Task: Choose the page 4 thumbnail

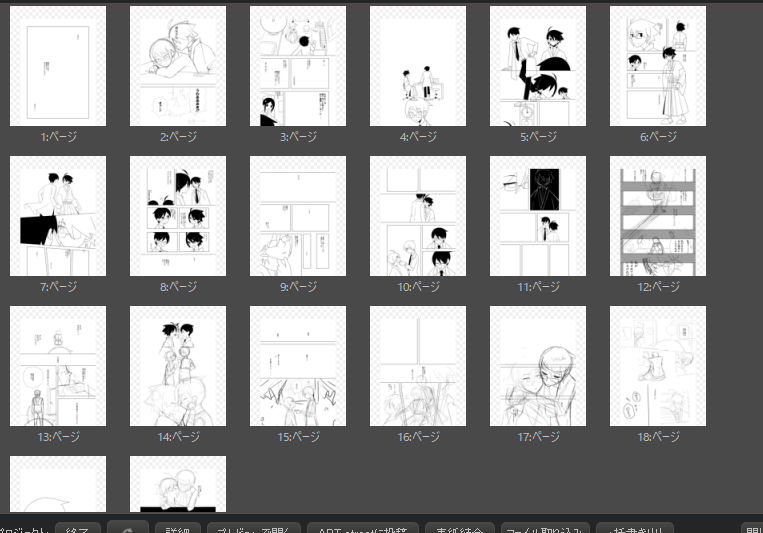Action: 418,66
